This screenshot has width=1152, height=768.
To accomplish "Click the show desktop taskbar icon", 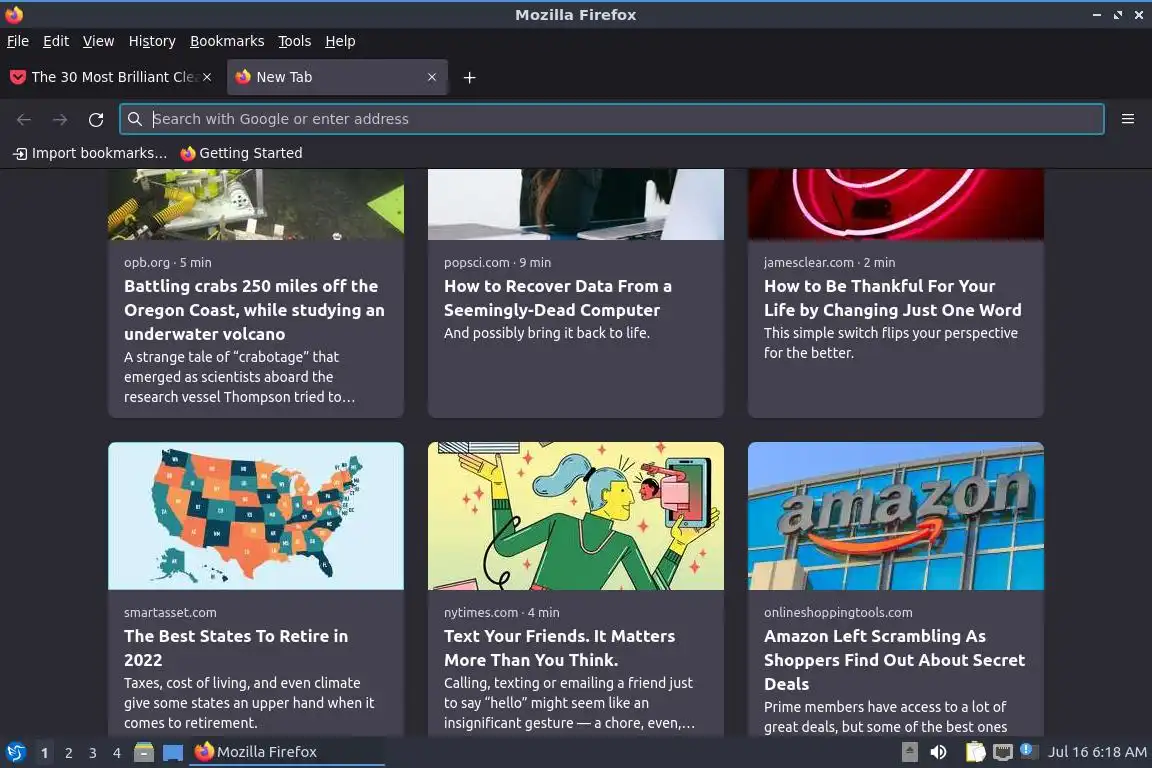I will click(x=173, y=752).
